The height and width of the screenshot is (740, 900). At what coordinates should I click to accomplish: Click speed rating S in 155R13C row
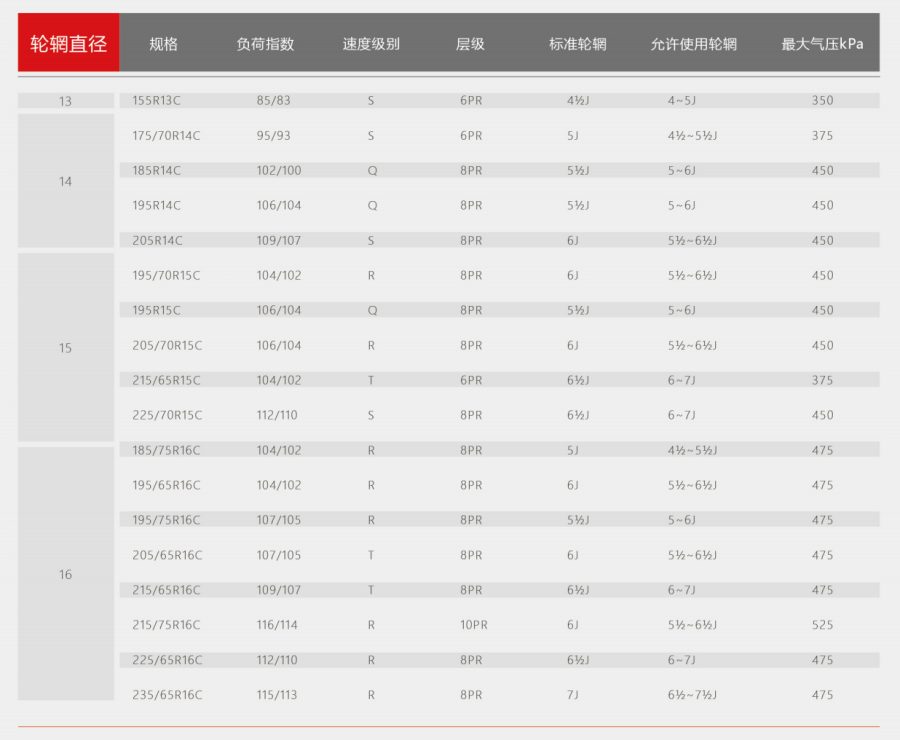[x=371, y=100]
